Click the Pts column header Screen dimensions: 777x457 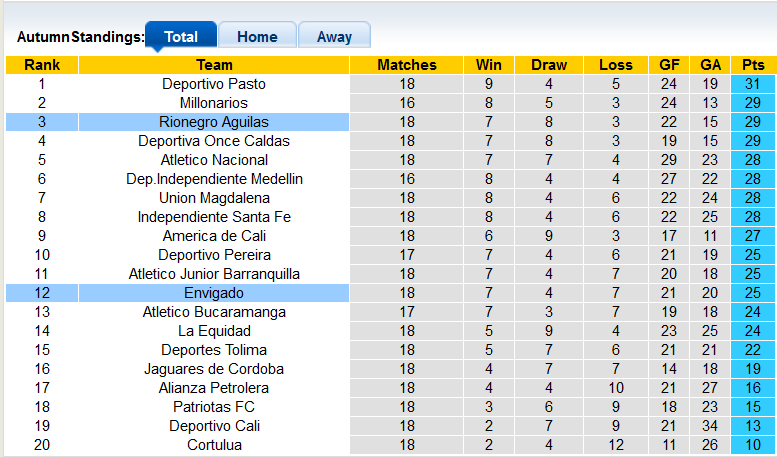pos(753,65)
